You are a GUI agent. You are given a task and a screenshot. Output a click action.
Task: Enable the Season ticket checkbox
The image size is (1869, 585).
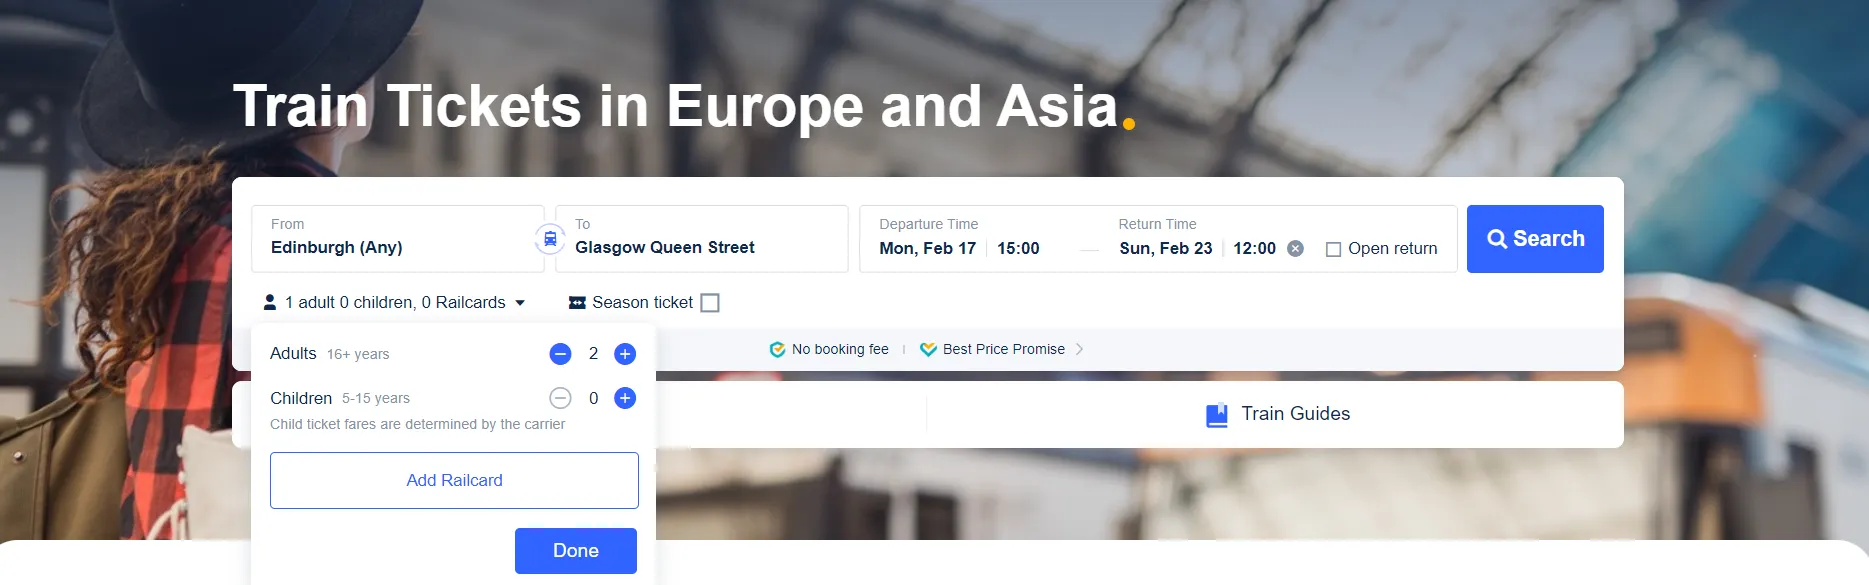tap(710, 303)
